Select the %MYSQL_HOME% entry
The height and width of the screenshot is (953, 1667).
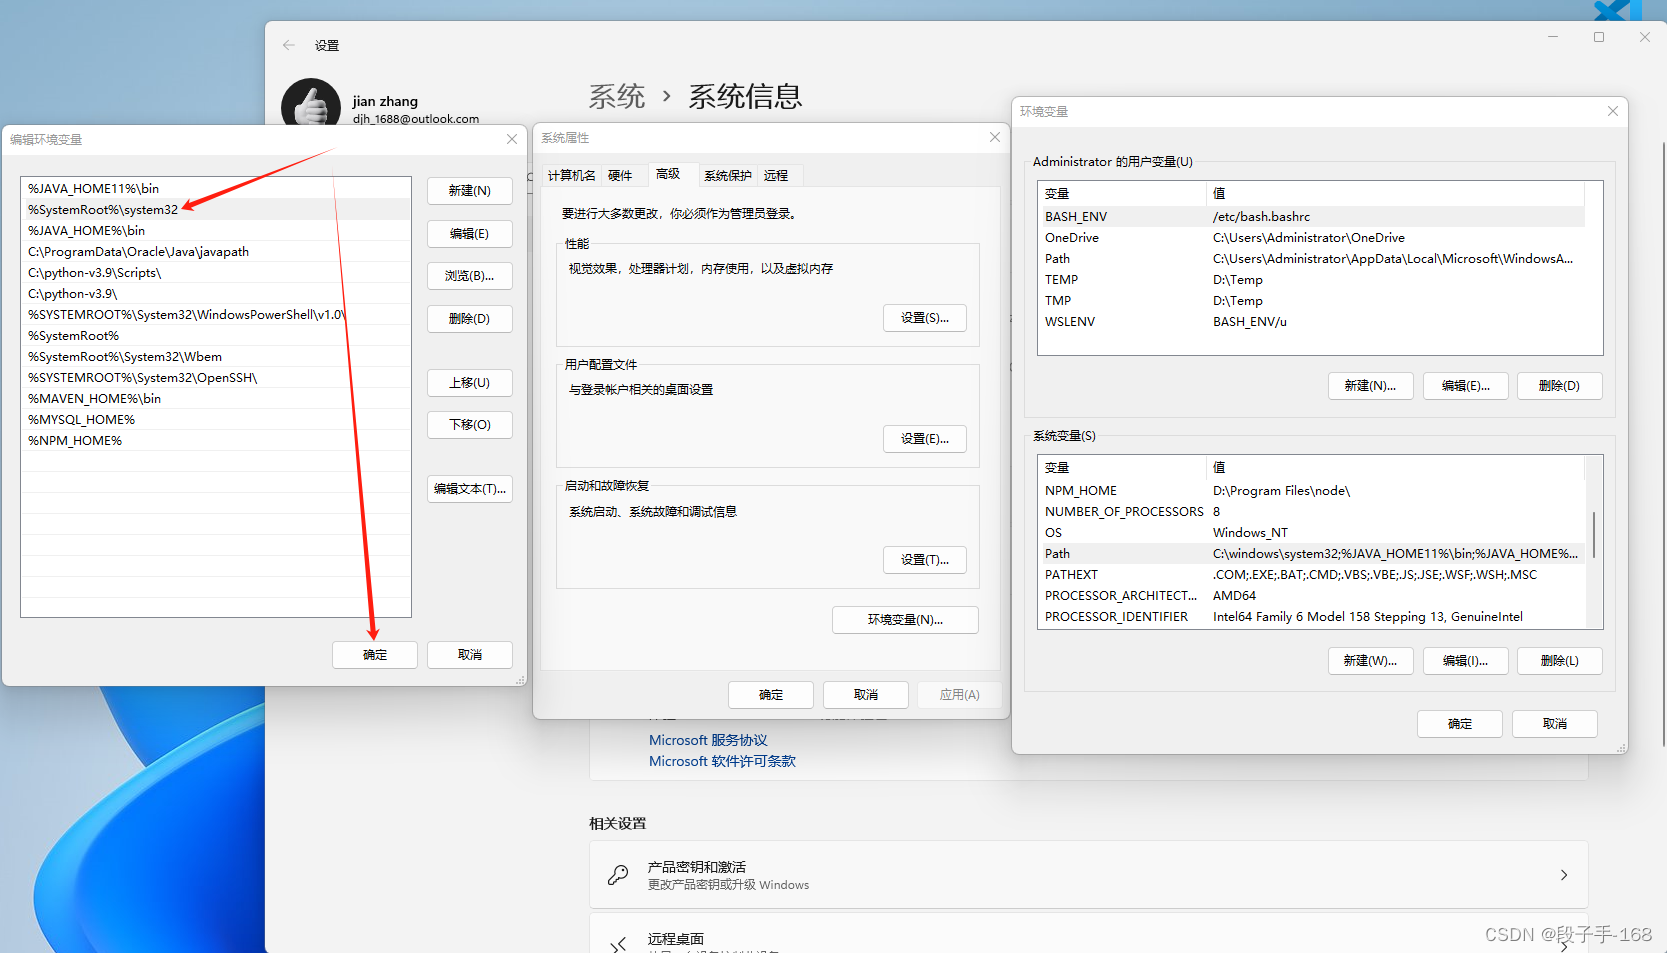216,419
